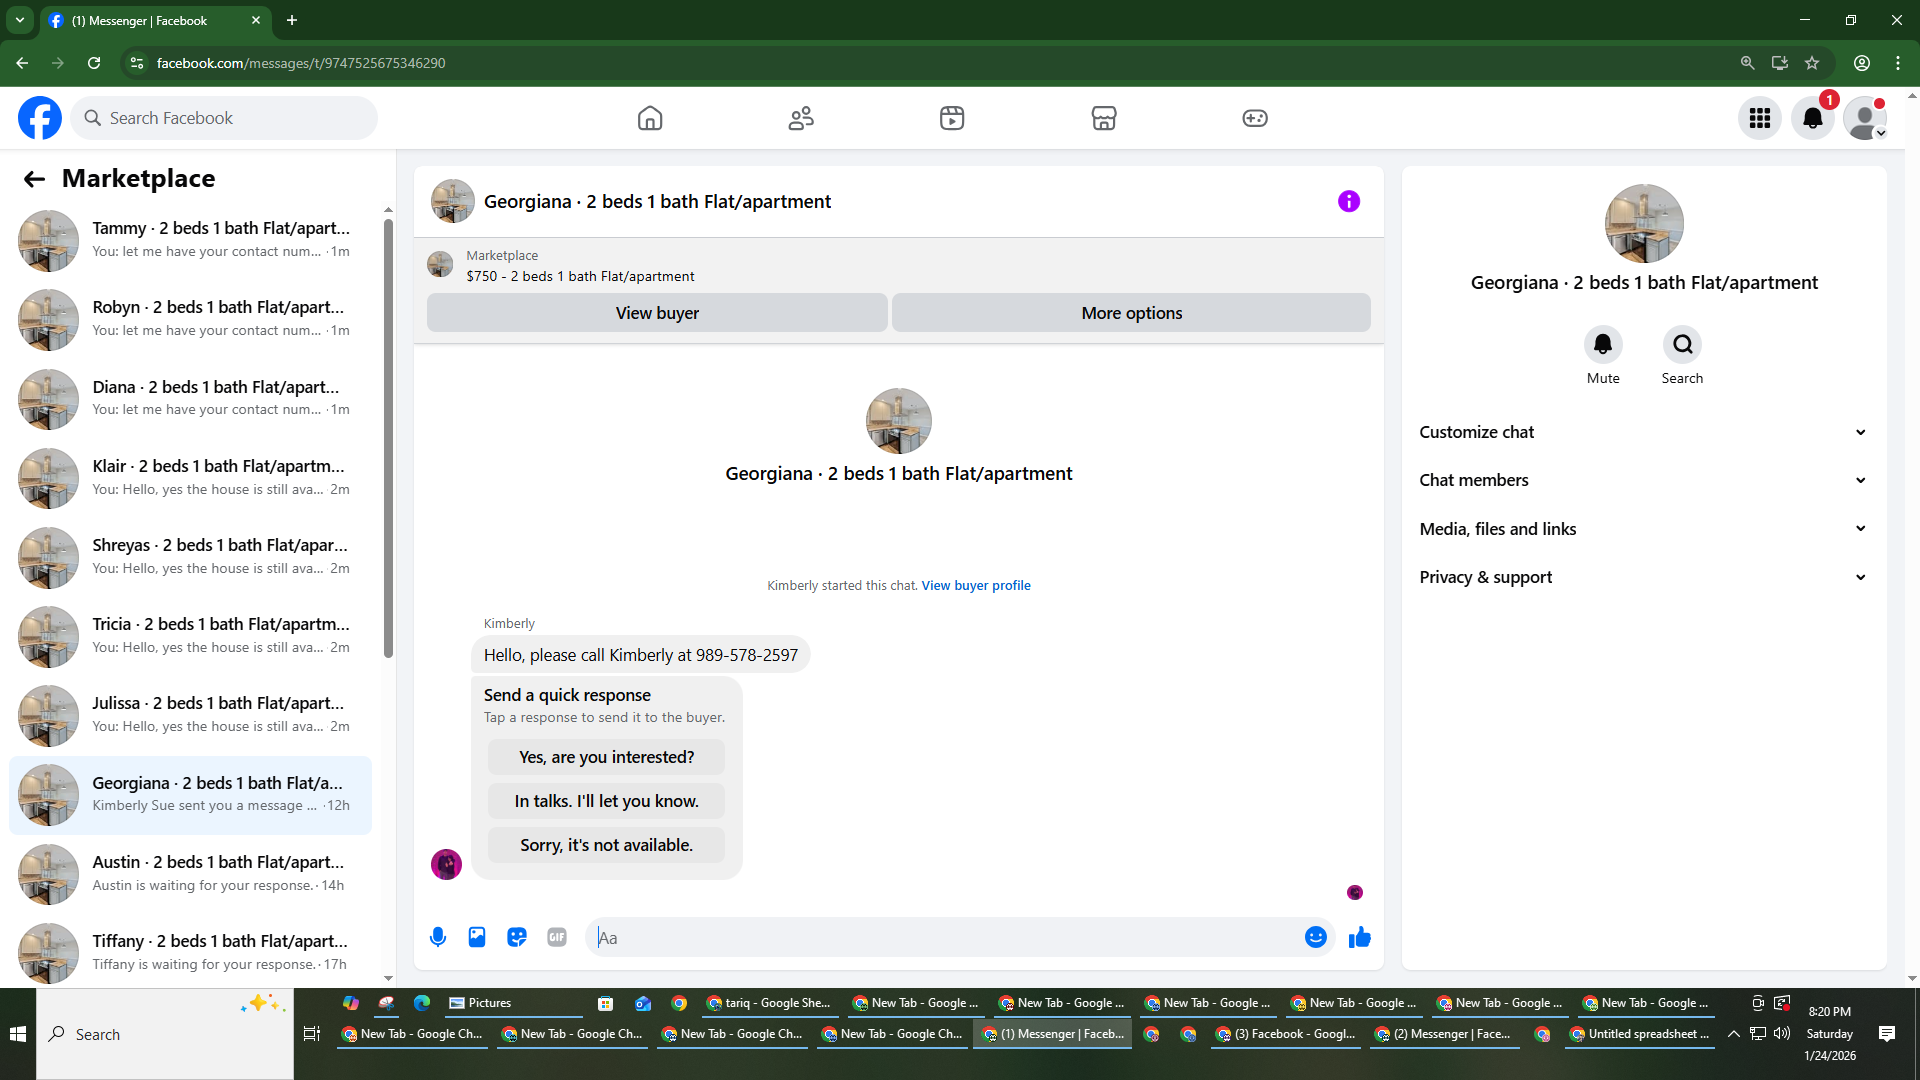
Task: Attach a photo using the image icon
Action: [x=477, y=937]
